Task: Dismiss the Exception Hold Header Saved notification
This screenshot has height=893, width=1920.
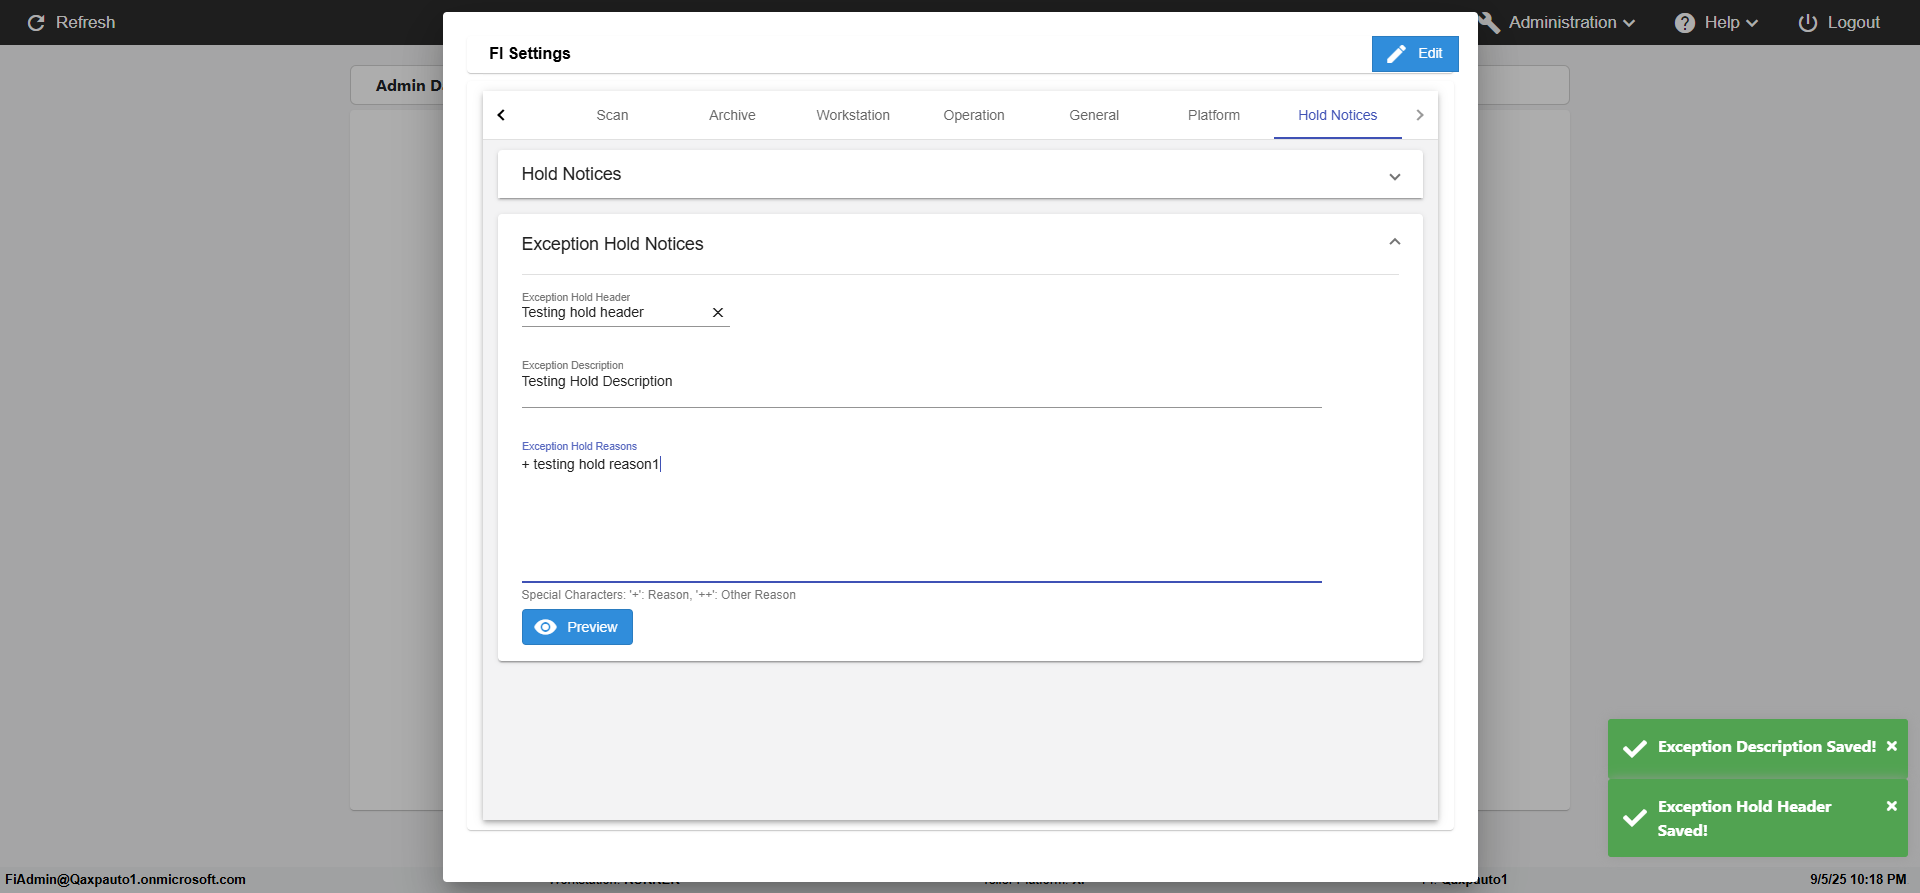Action: click(1892, 806)
